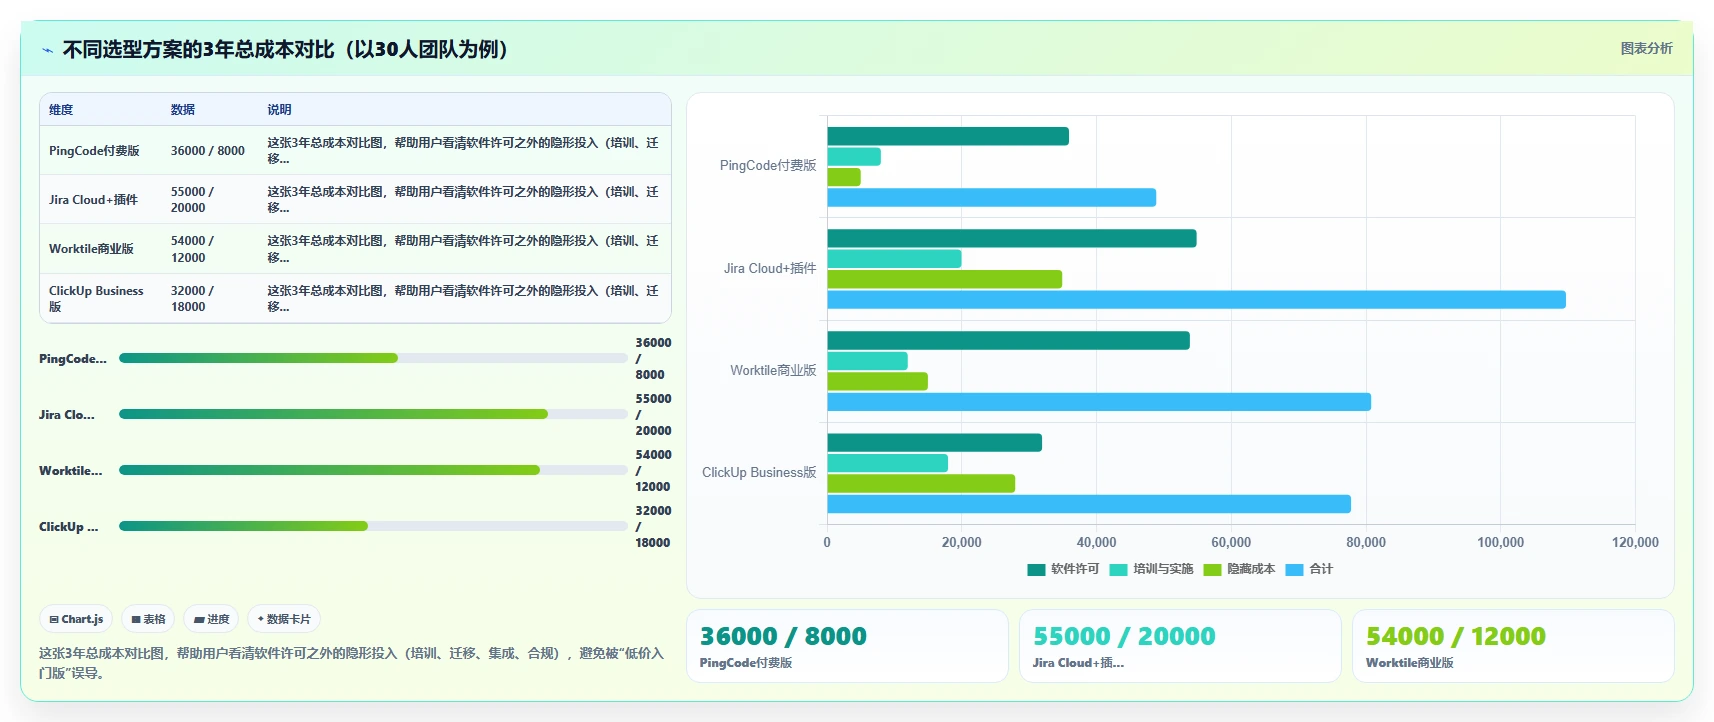This screenshot has width=1714, height=722.
Task: Click the turquoise 培训与实施 bar for Worktile商业版
Action: point(868,361)
